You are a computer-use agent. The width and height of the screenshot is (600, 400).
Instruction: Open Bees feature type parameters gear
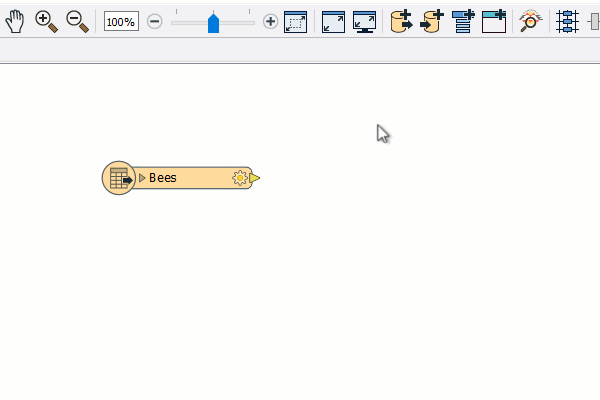(x=240, y=178)
